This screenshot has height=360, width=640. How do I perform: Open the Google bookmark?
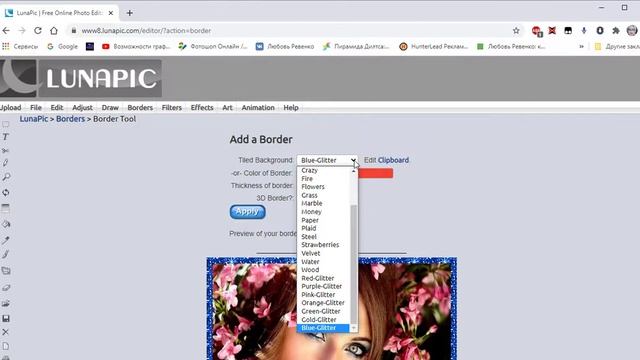click(62, 47)
